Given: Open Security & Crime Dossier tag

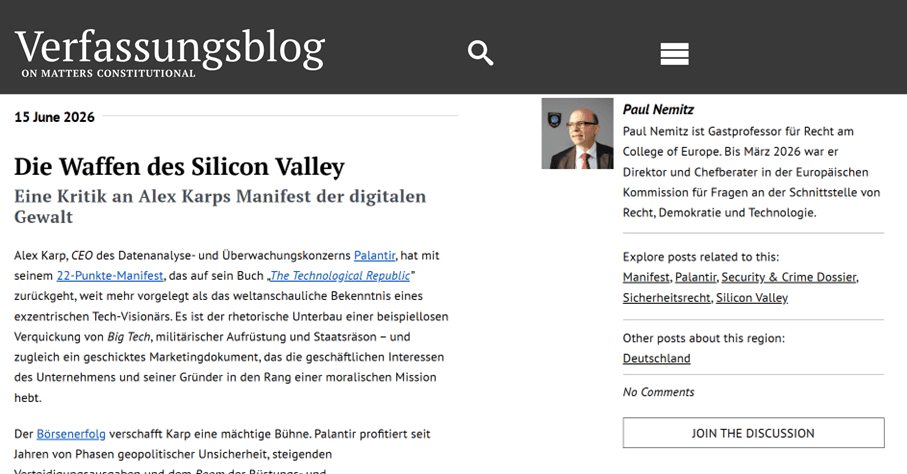Looking at the screenshot, I should tap(789, 277).
